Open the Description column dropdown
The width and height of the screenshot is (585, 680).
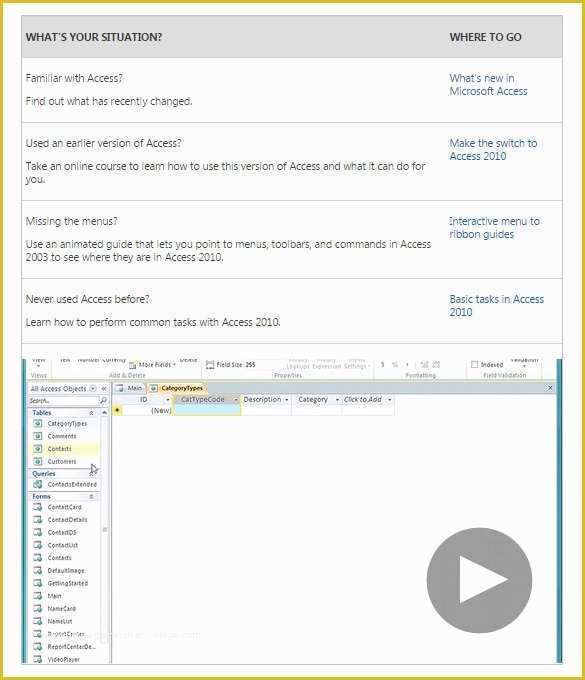point(287,400)
